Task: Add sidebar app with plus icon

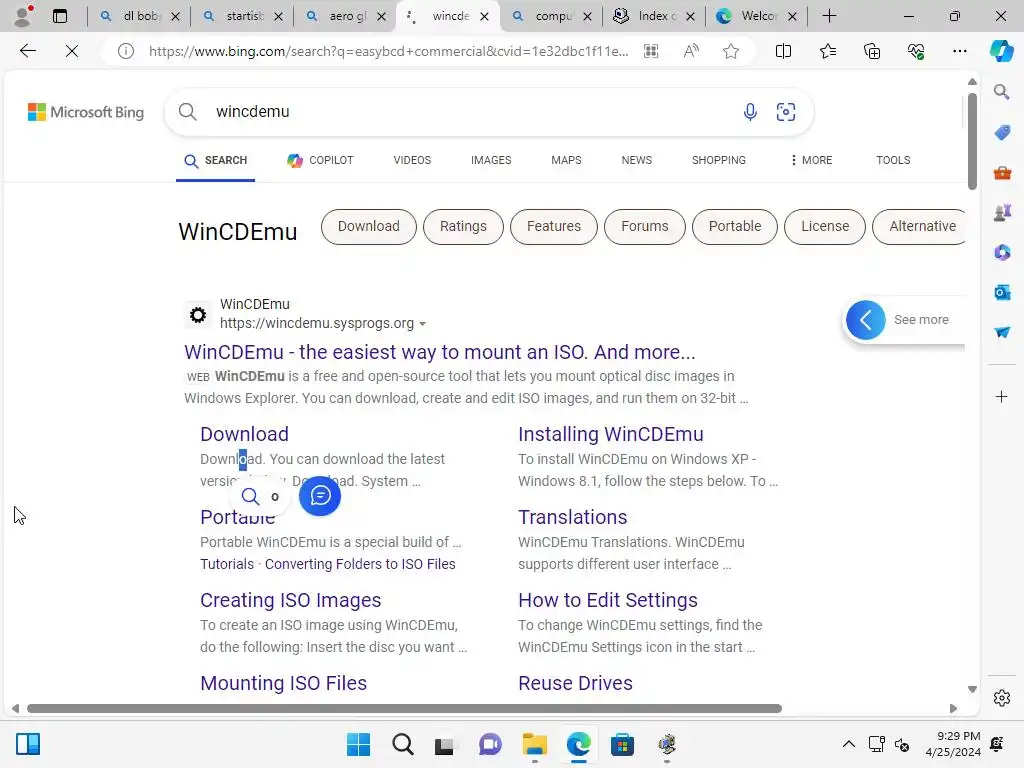Action: pos(1002,396)
